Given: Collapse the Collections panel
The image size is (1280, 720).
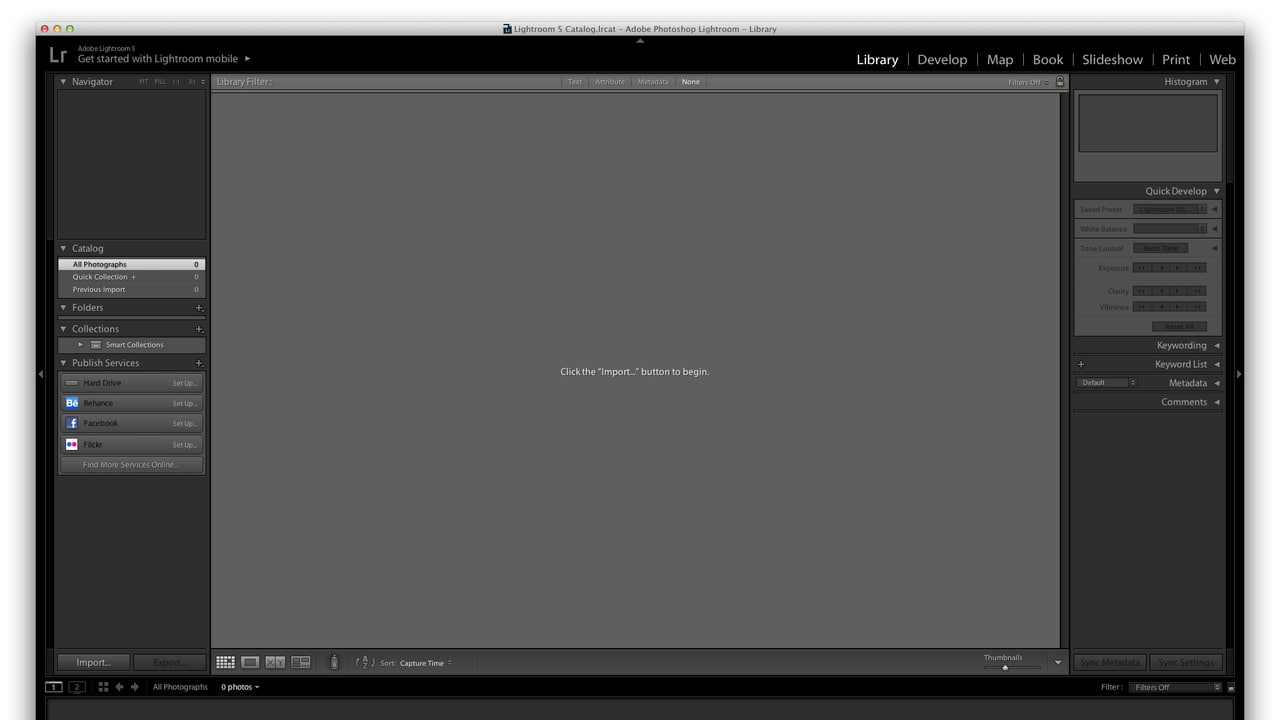Looking at the screenshot, I should [64, 329].
